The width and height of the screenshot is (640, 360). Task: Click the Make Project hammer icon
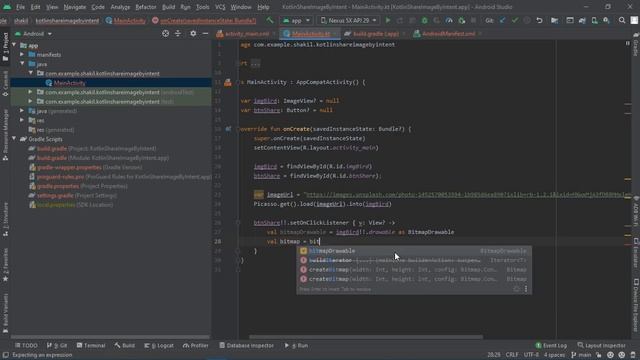click(270, 20)
